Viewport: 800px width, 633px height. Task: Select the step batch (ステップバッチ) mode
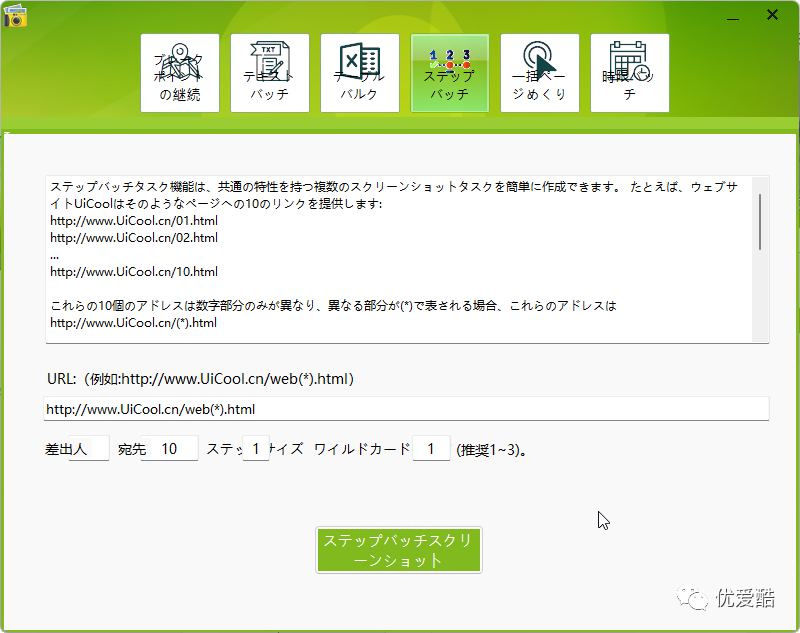[x=449, y=73]
